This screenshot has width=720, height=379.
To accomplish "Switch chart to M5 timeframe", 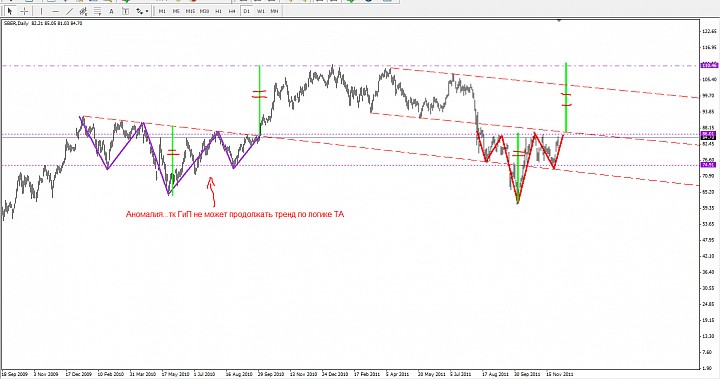I will pyautogui.click(x=176, y=11).
